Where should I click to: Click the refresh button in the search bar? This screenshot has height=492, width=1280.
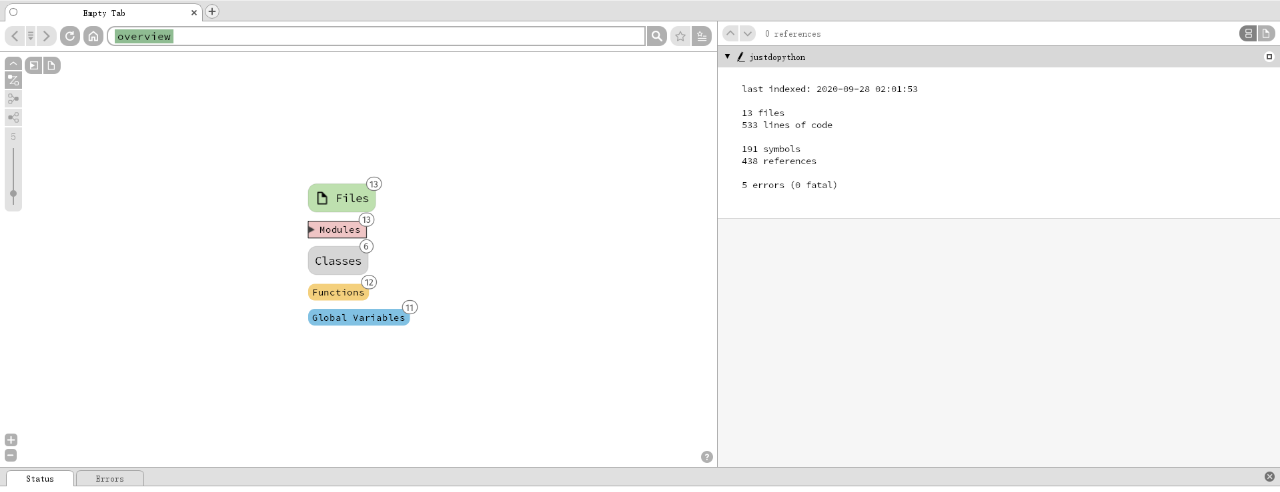[70, 36]
